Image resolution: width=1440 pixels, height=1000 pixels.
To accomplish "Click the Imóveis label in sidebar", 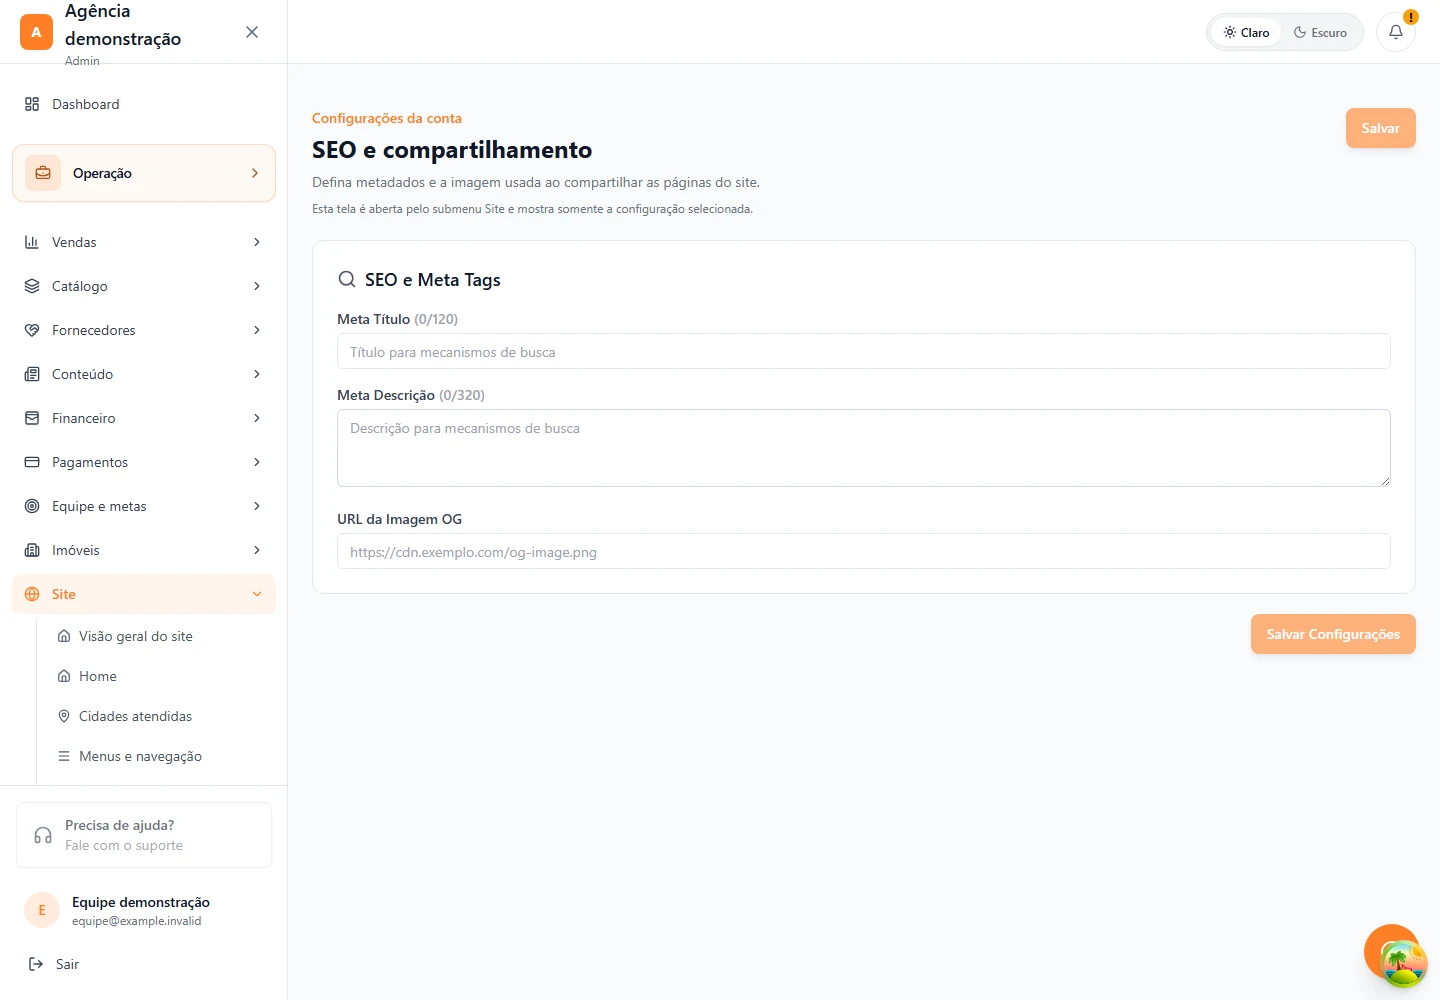I will (76, 550).
